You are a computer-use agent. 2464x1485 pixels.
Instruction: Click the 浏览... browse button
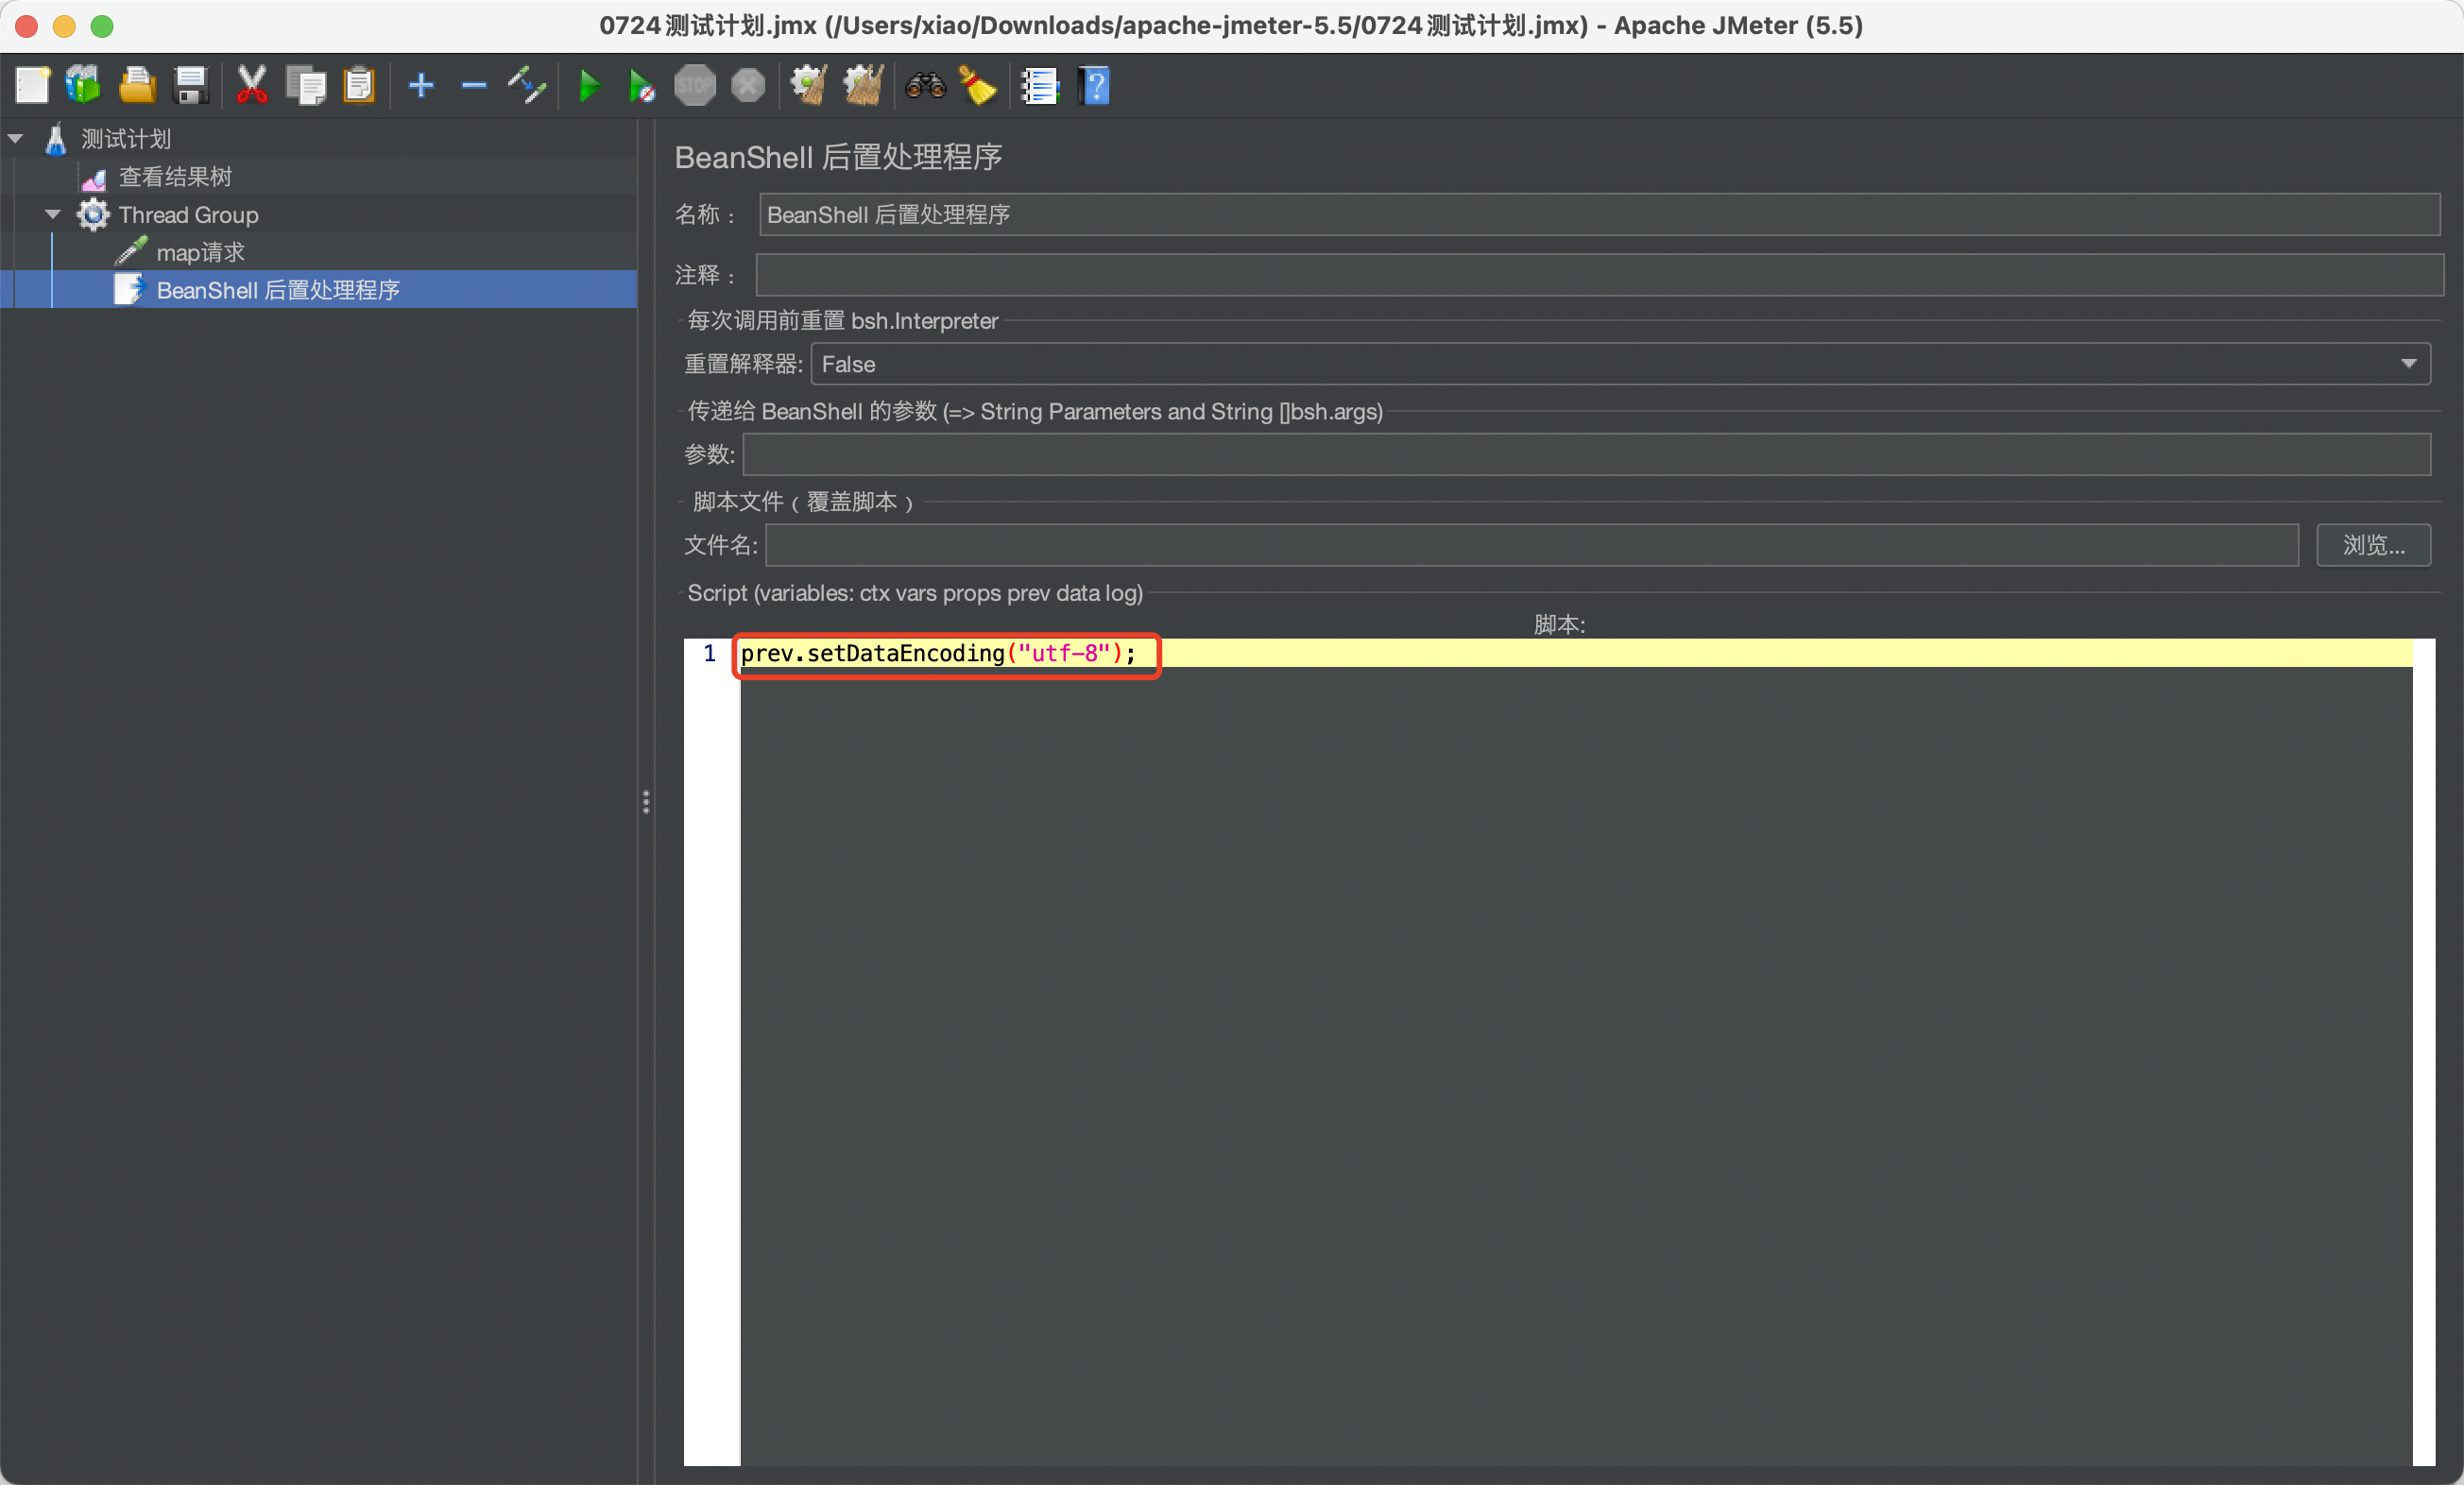2373,545
